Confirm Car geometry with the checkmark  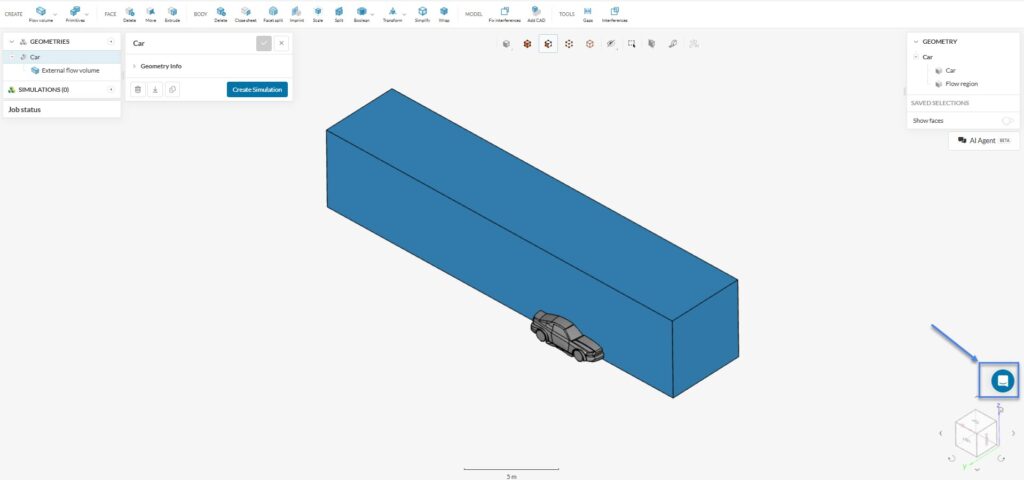(264, 43)
